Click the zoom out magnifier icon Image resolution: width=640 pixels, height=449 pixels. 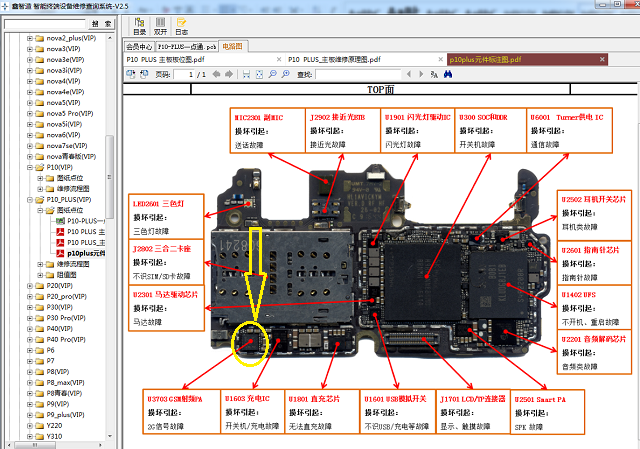click(x=272, y=74)
